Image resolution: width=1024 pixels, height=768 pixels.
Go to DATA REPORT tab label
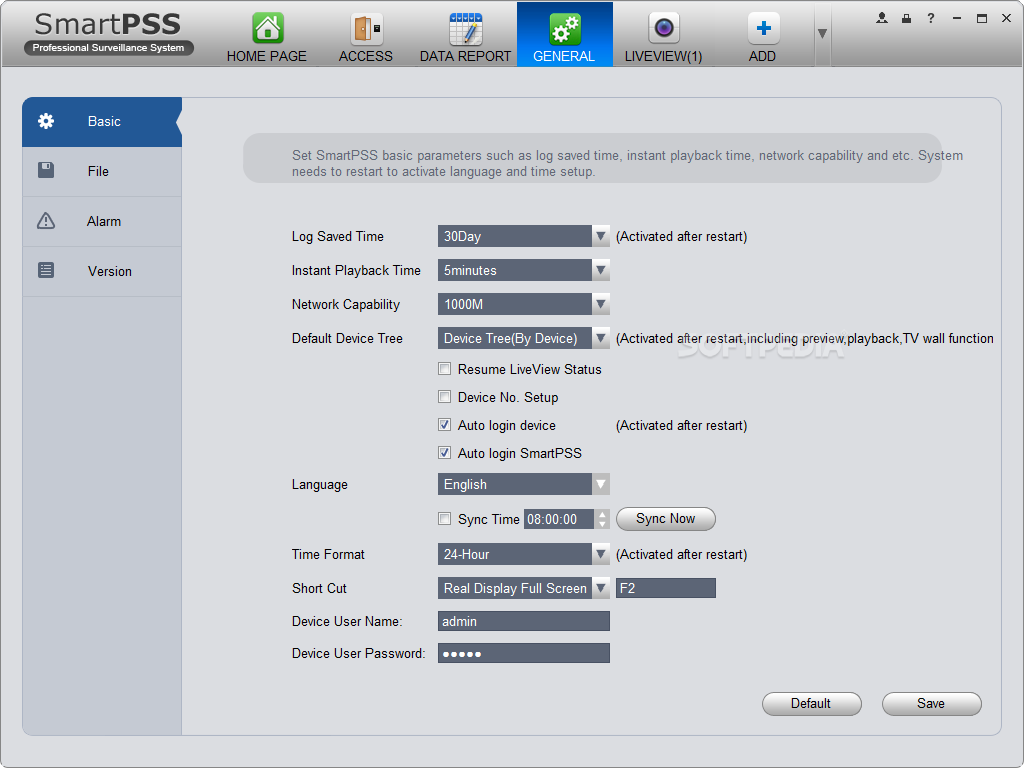pos(465,56)
